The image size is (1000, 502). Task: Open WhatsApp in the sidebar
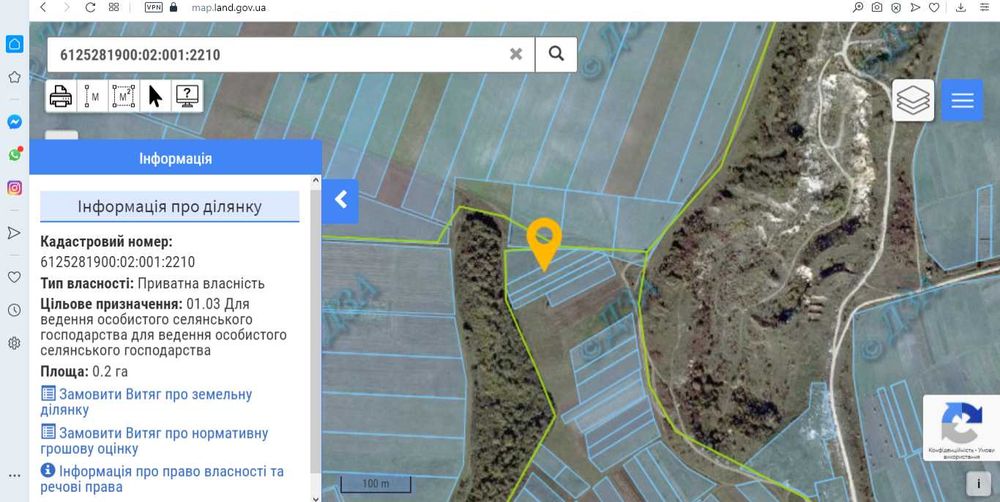[14, 155]
